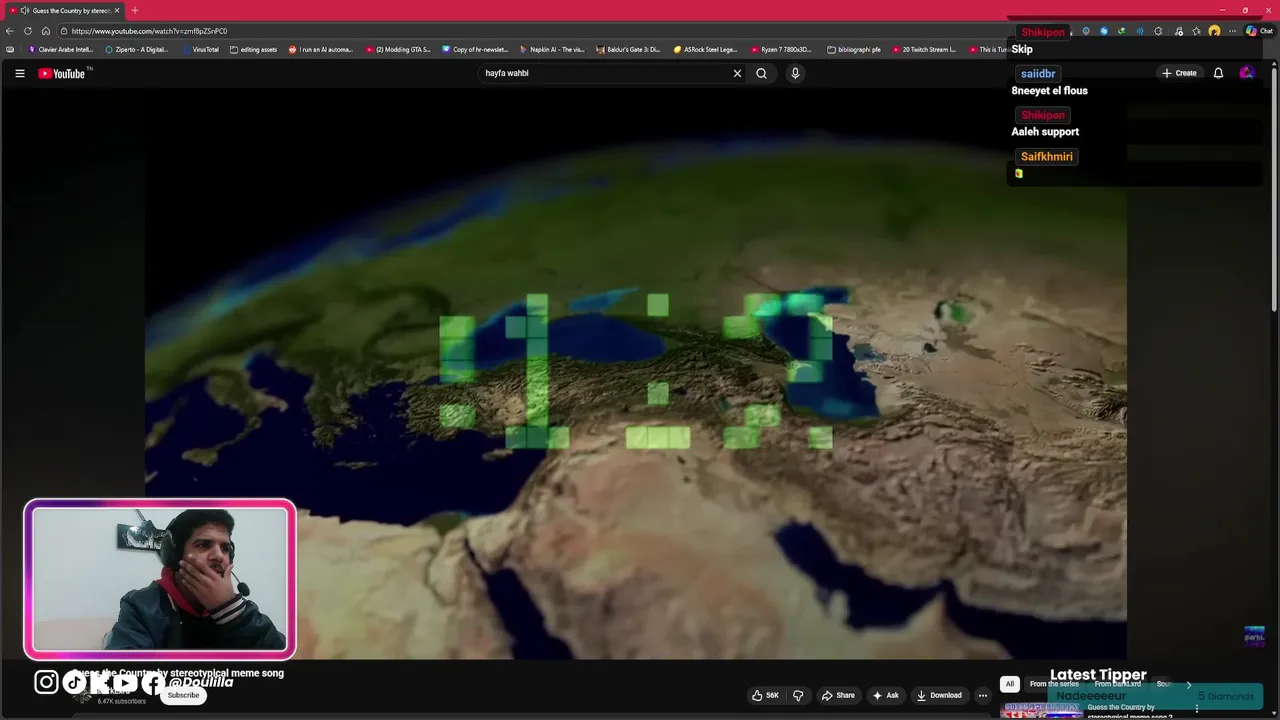Show more filter chips with arrow
The height and width of the screenshot is (720, 1280).
[1188, 684]
